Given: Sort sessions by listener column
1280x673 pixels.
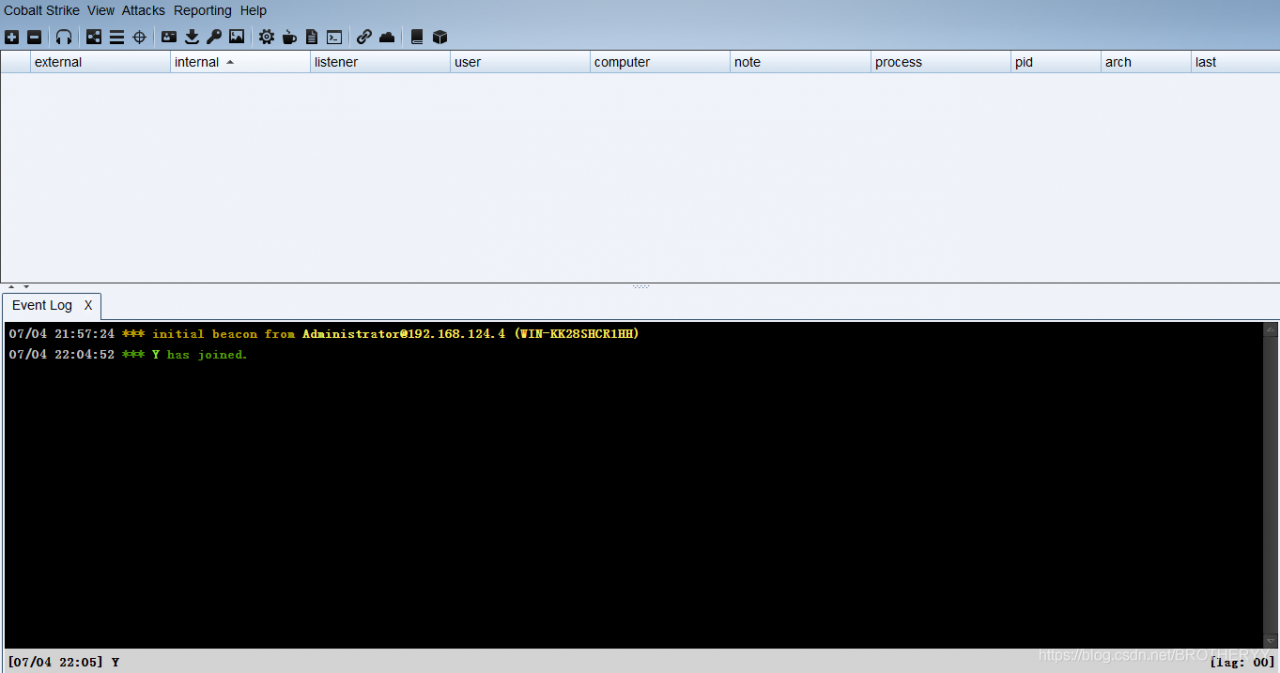Looking at the screenshot, I should coord(380,62).
